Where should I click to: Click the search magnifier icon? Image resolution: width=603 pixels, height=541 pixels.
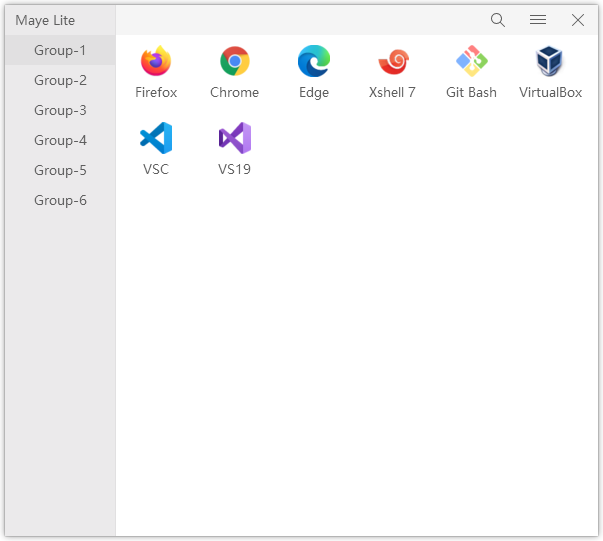pos(498,20)
